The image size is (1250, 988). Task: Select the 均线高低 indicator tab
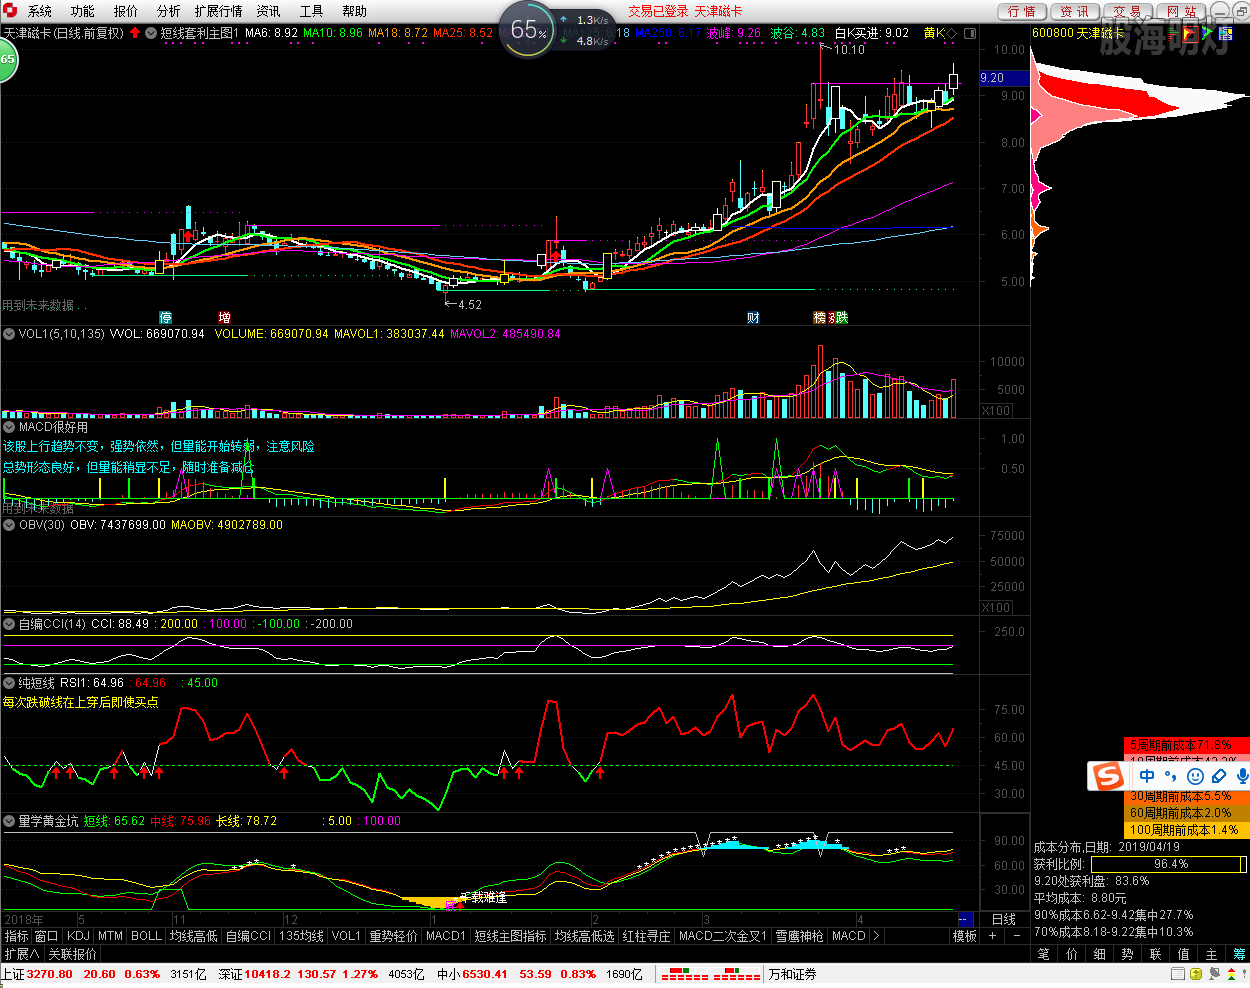click(x=194, y=936)
